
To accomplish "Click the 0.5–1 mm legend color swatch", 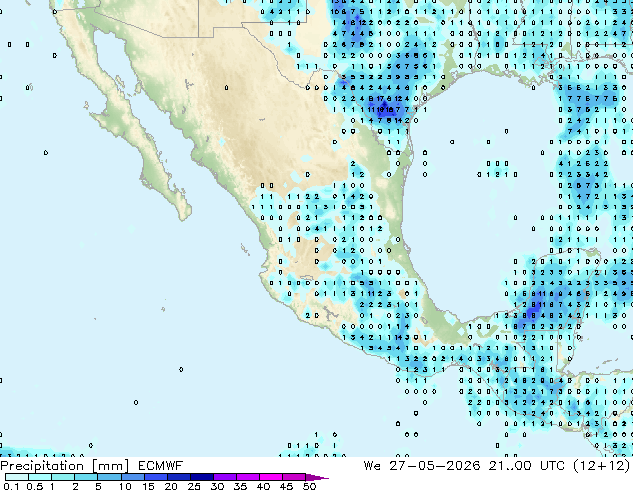I will 40,477.
